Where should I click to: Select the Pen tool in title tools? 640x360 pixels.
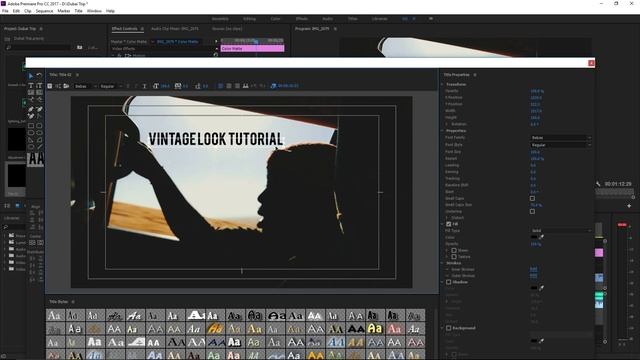(x=31, y=109)
